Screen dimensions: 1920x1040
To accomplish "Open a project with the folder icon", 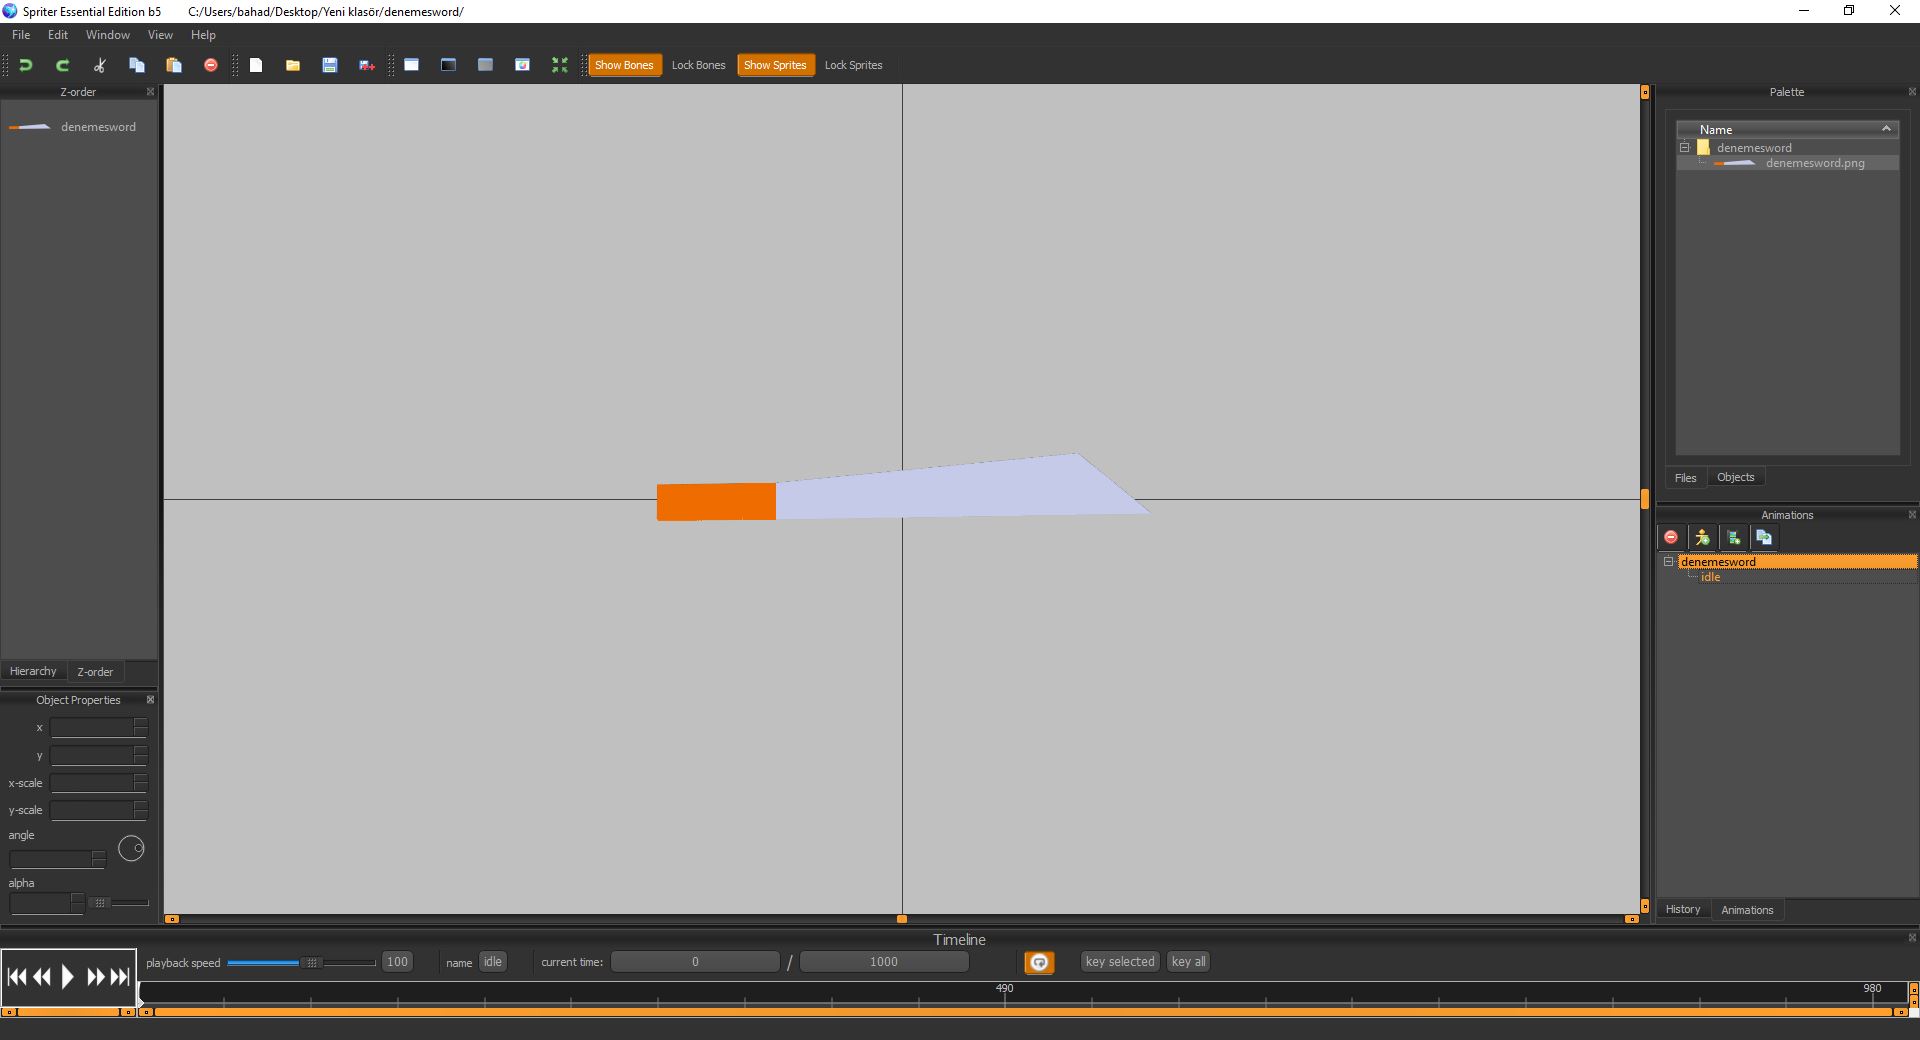I will [x=293, y=65].
